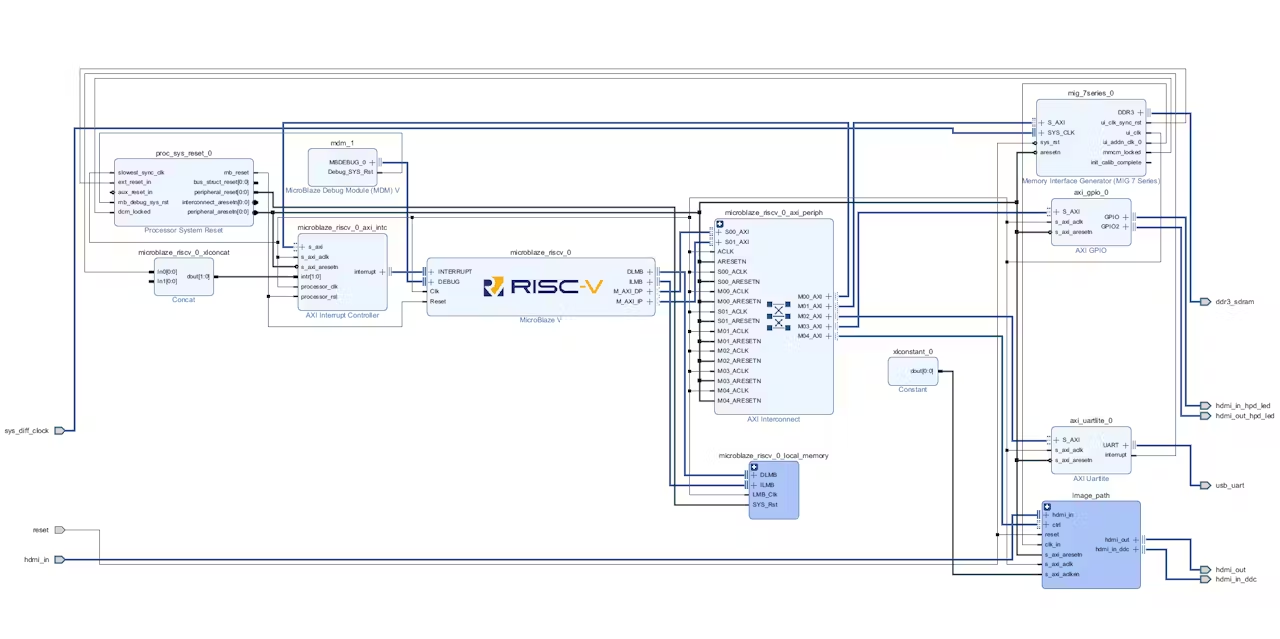
Task: Select the proc_sys_reset_0 block title
Action: point(184,154)
